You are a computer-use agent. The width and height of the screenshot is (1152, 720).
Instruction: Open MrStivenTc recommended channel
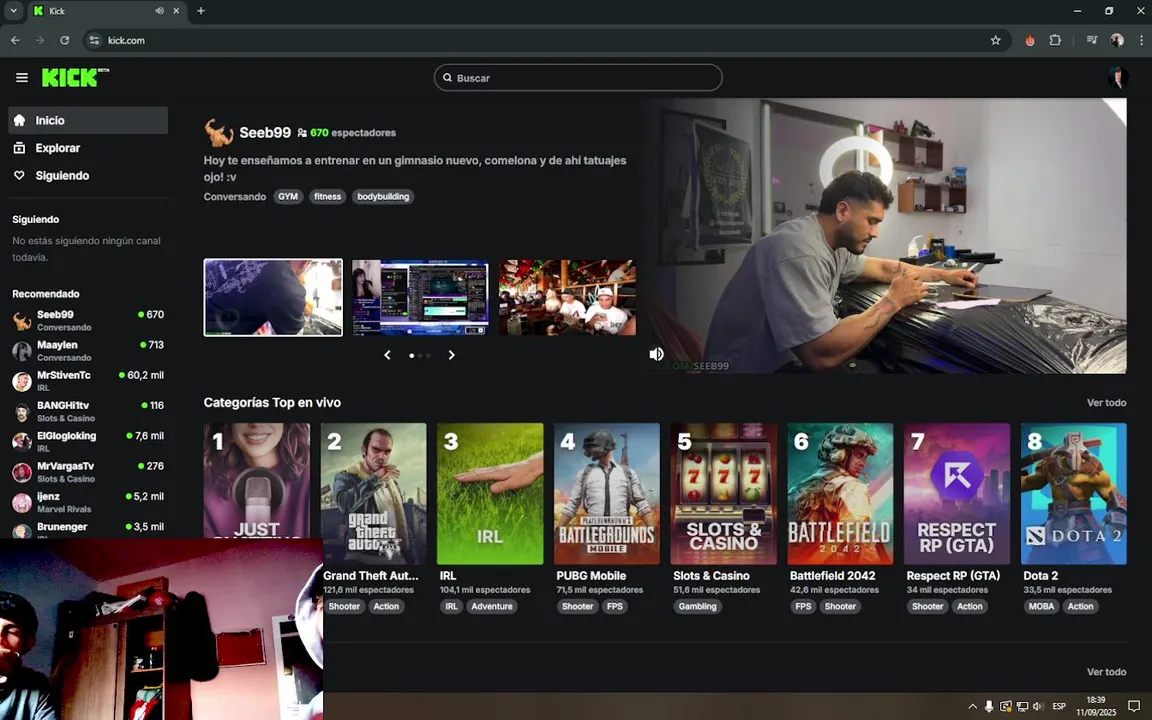(88, 381)
